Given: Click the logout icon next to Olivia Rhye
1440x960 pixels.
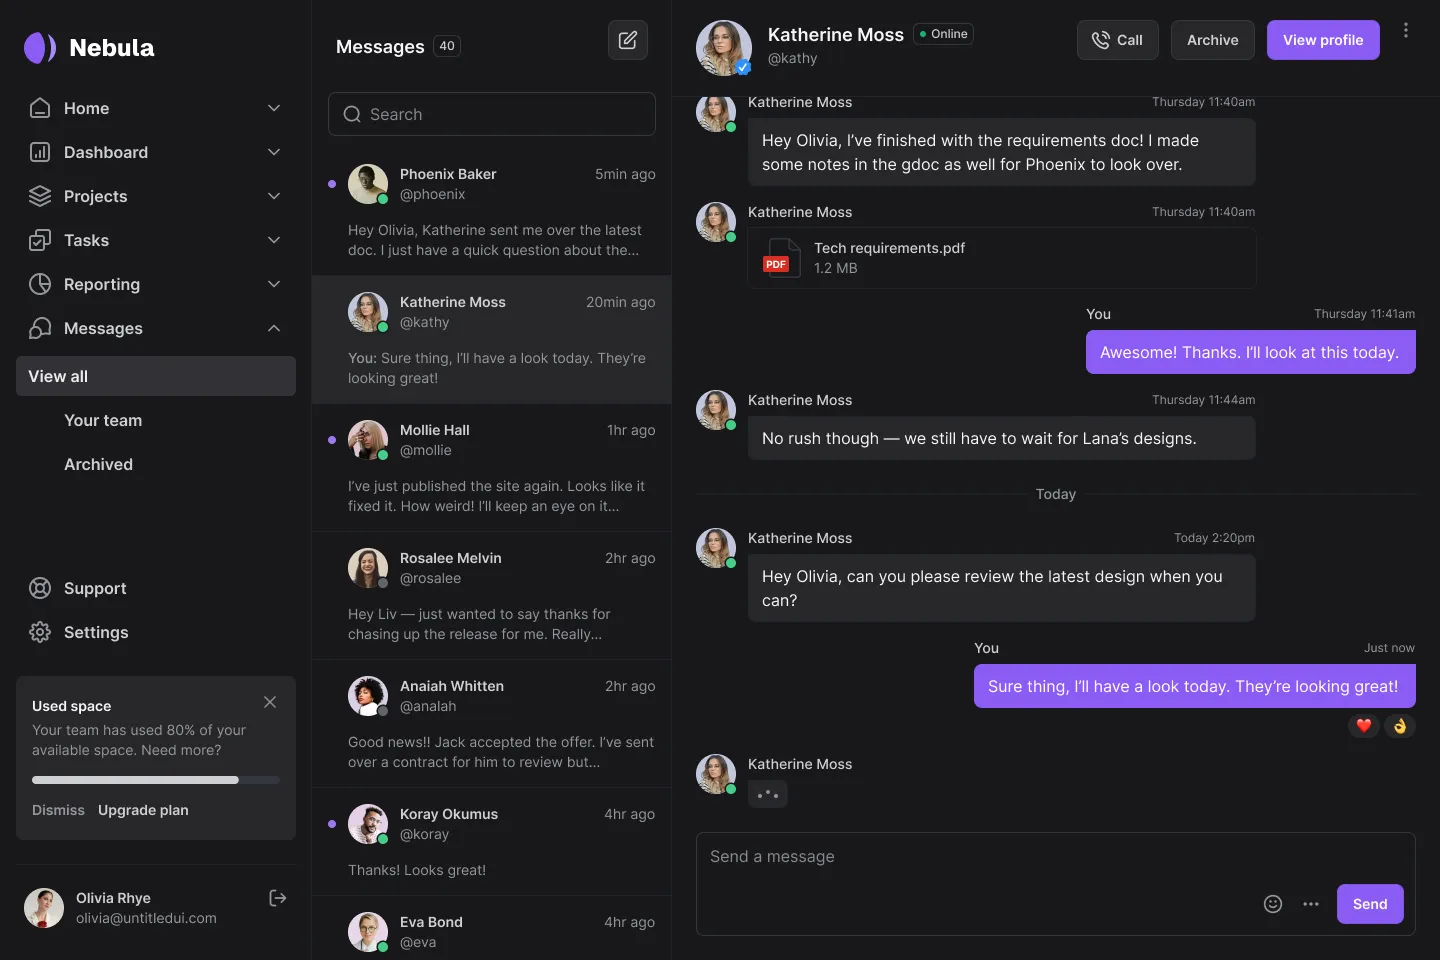Looking at the screenshot, I should [x=277, y=898].
